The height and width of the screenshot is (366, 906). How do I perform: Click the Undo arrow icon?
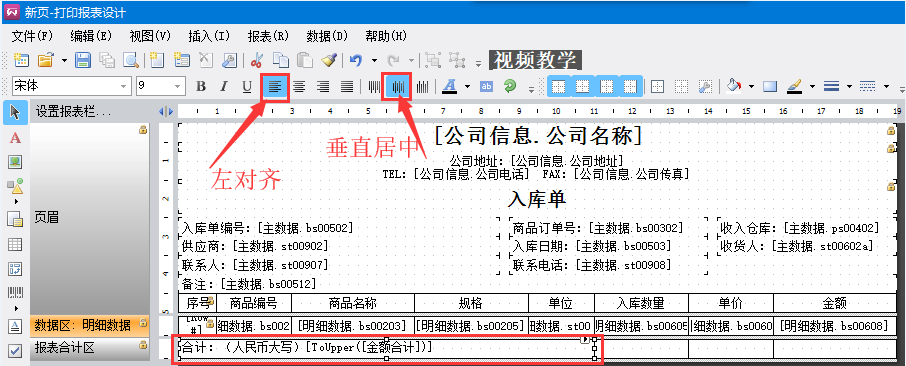356,60
